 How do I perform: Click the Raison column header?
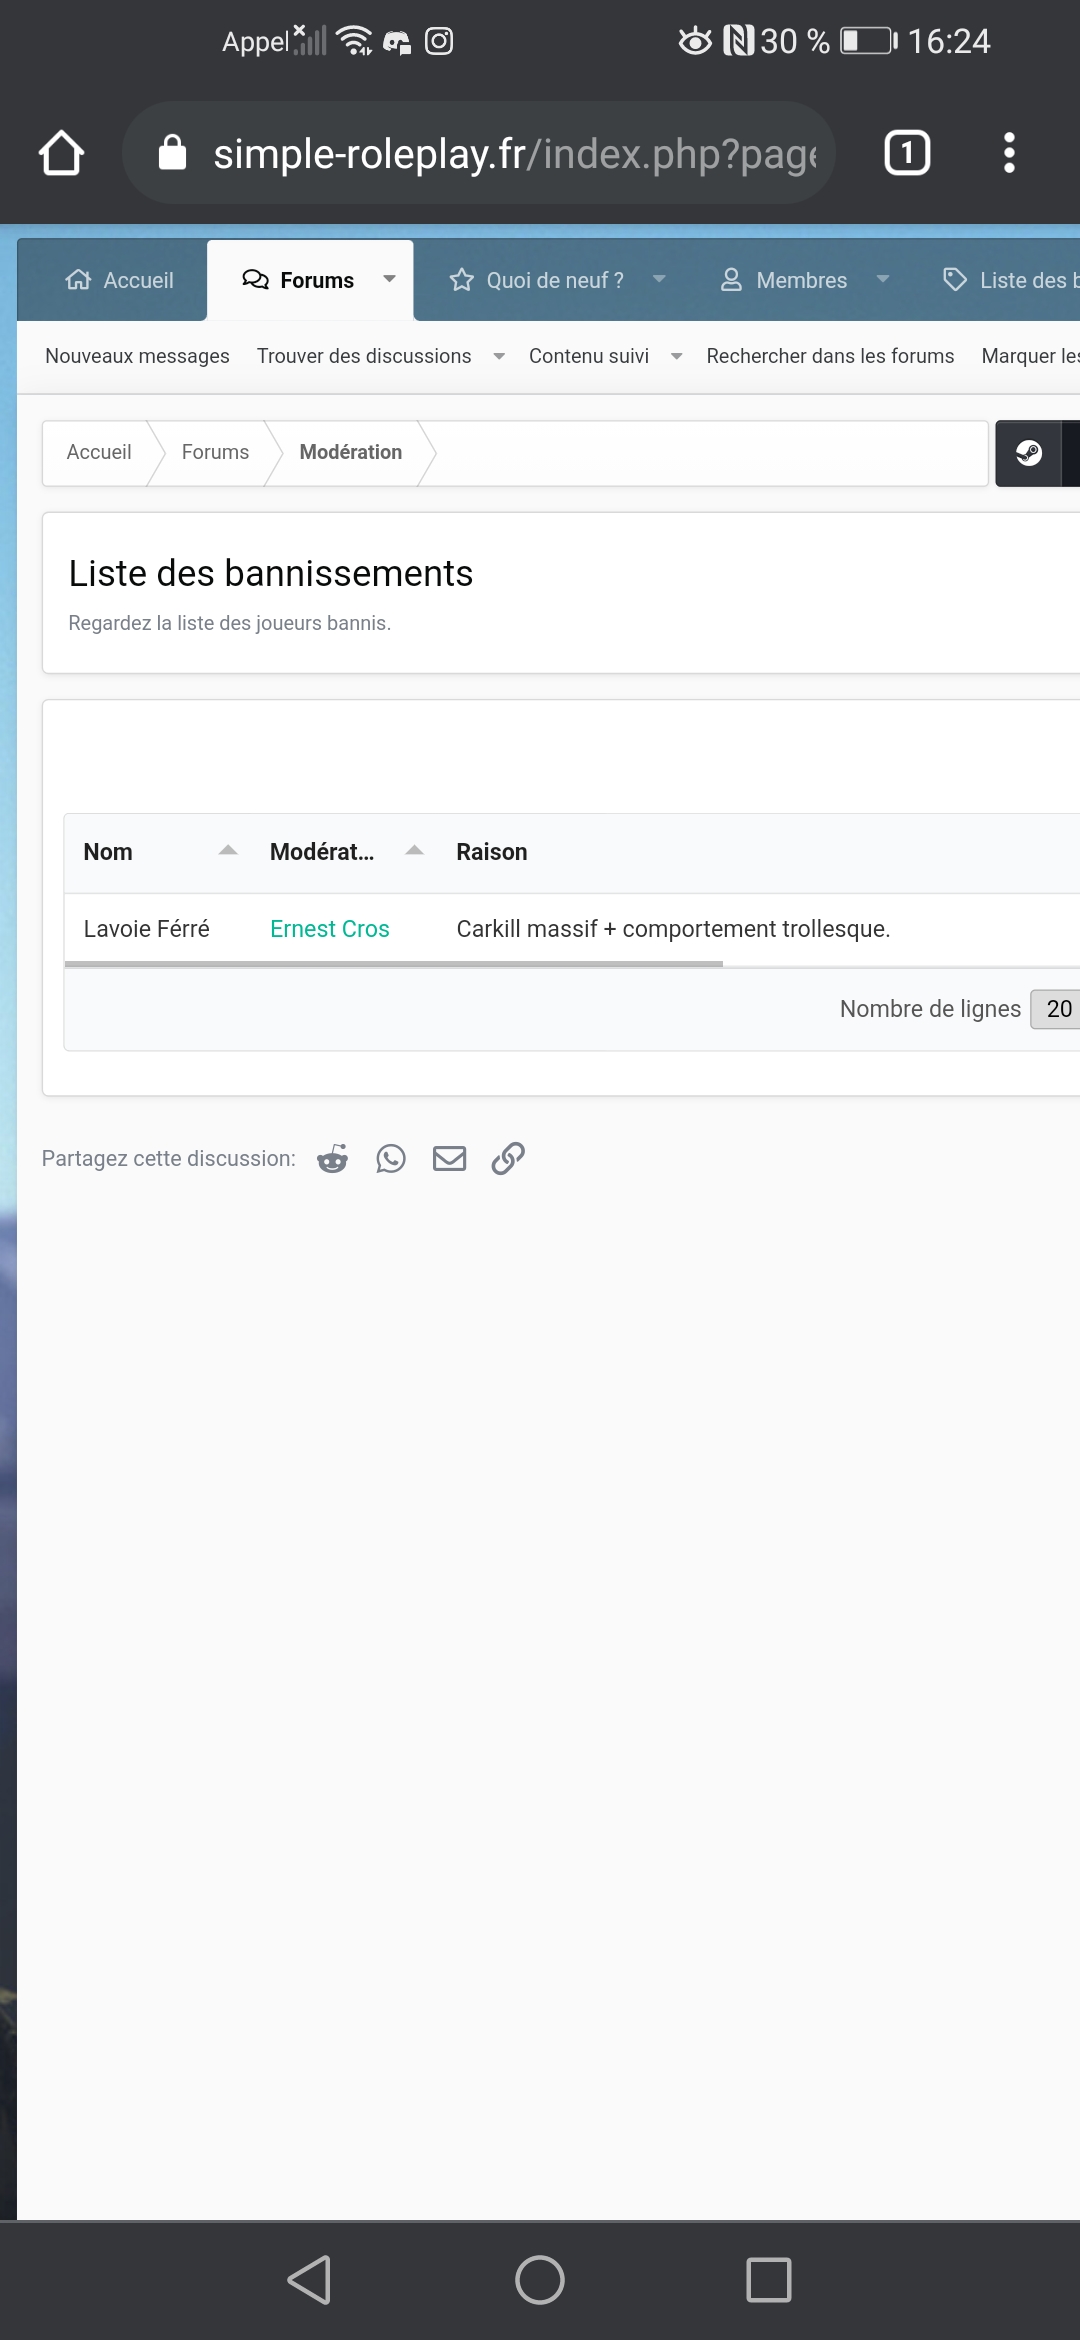pyautogui.click(x=492, y=852)
